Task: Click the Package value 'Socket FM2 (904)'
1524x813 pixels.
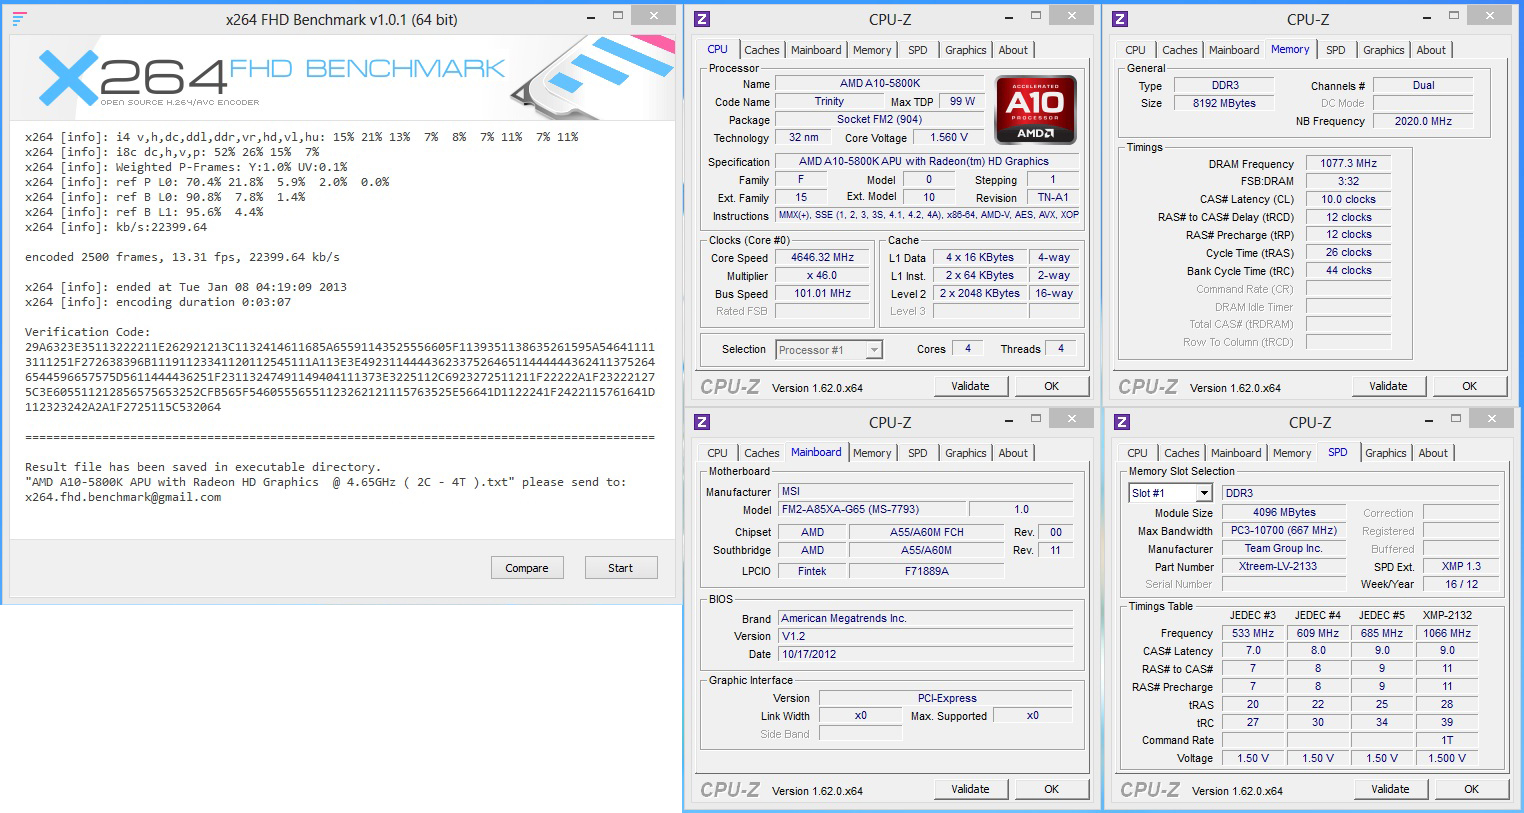Action: click(880, 120)
